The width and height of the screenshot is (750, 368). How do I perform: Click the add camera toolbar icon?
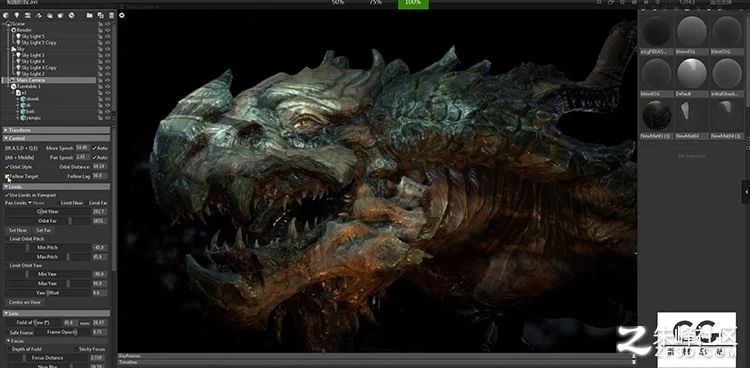pyautogui.click(x=28, y=15)
